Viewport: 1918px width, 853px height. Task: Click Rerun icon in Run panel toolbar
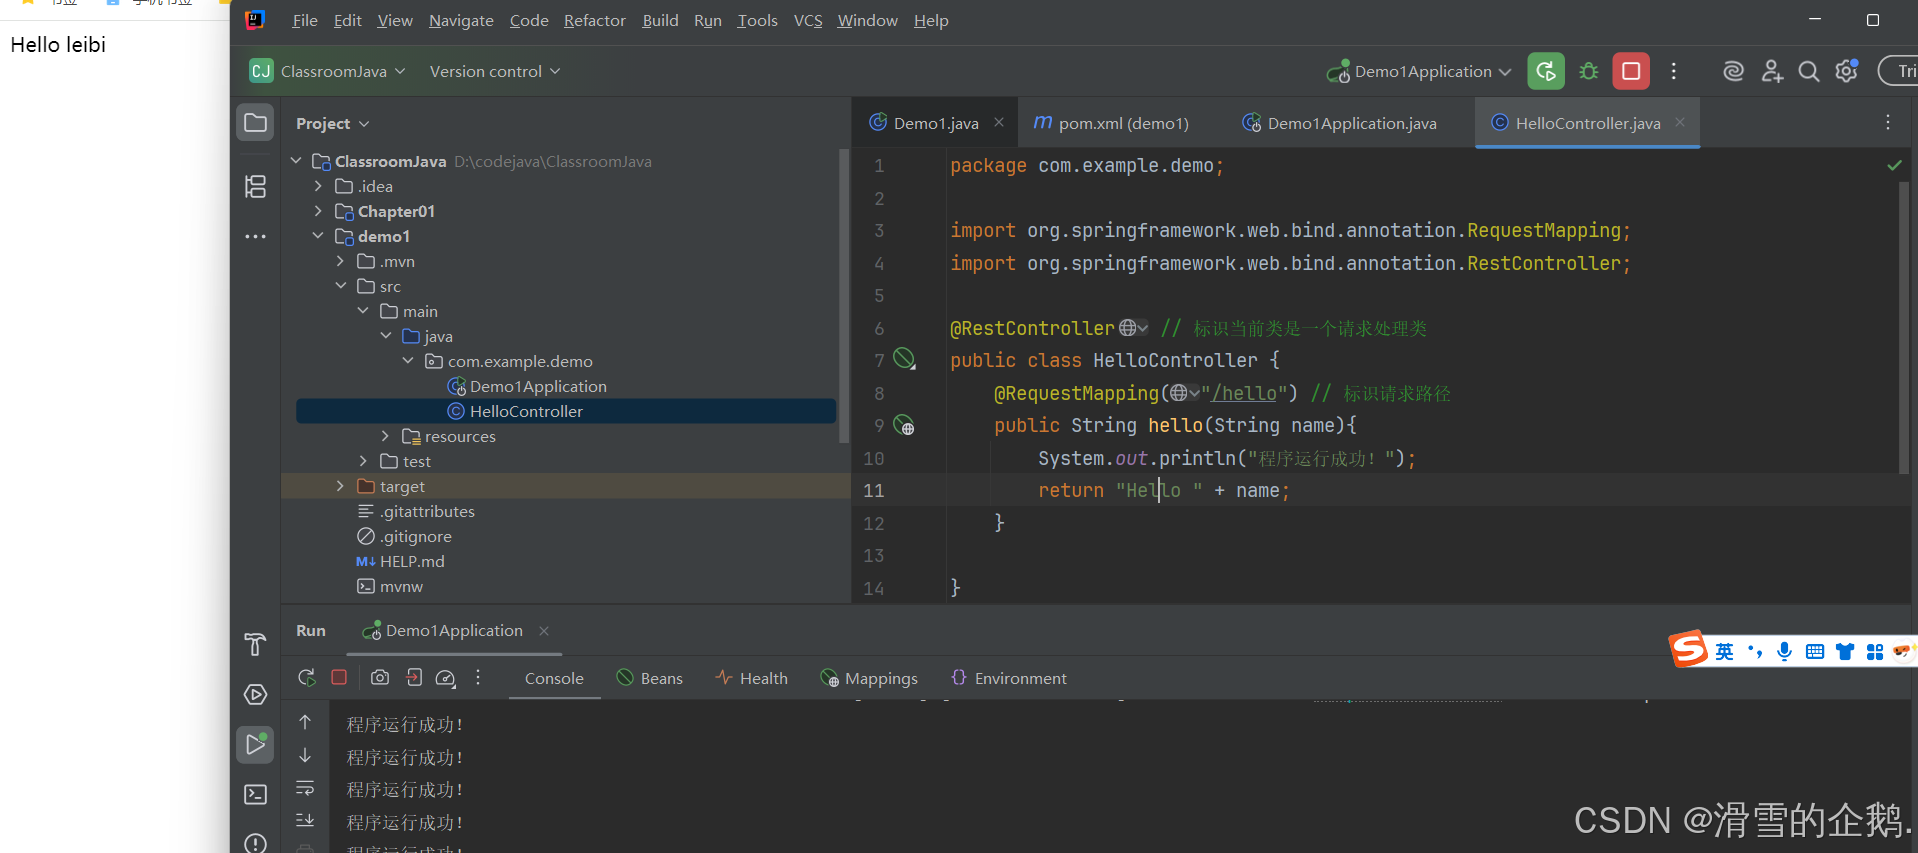point(307,677)
